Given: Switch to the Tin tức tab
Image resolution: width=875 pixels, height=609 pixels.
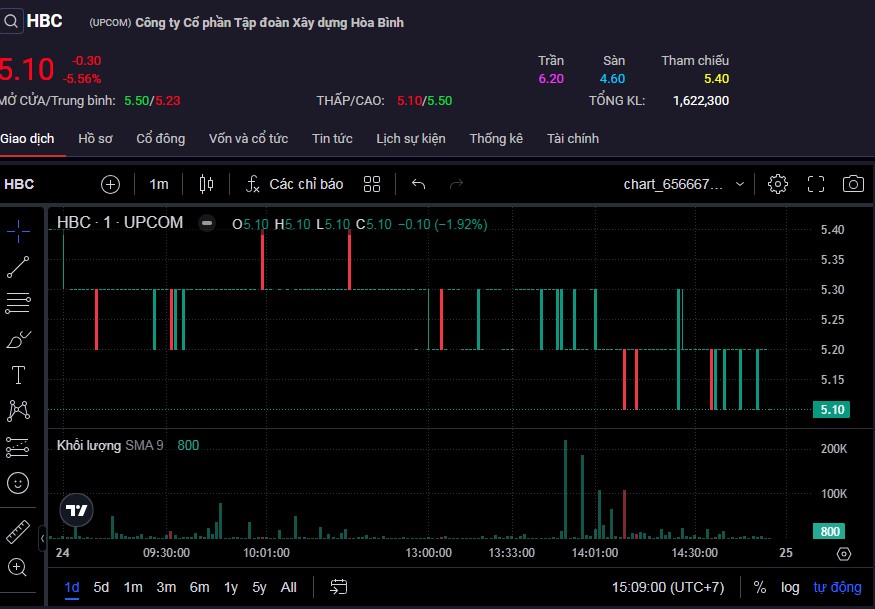Looking at the screenshot, I should [x=332, y=139].
